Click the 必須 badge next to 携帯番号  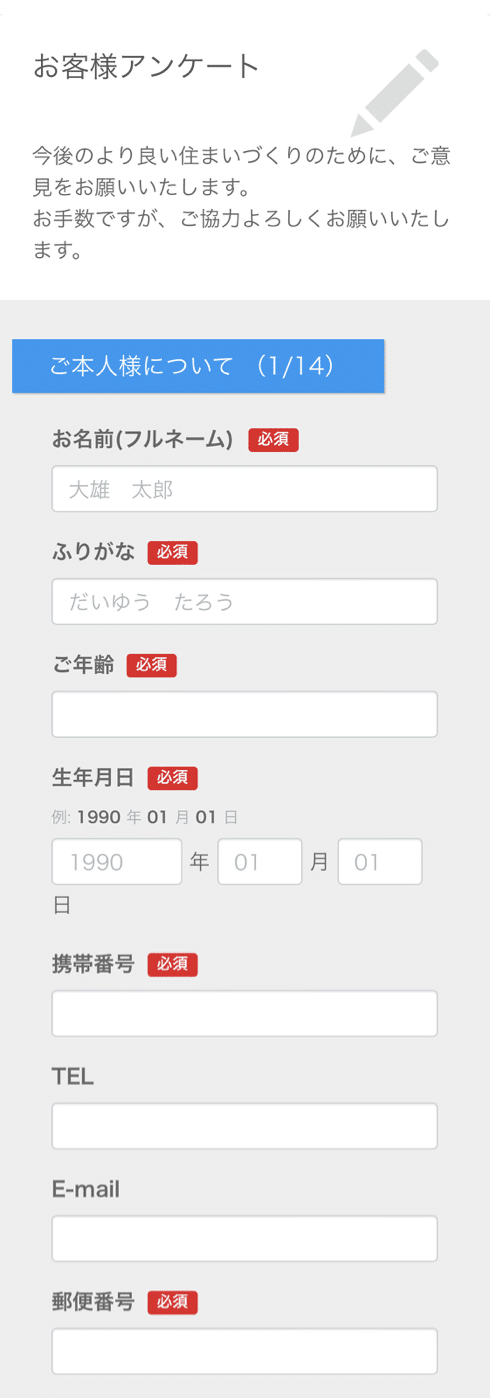(173, 964)
